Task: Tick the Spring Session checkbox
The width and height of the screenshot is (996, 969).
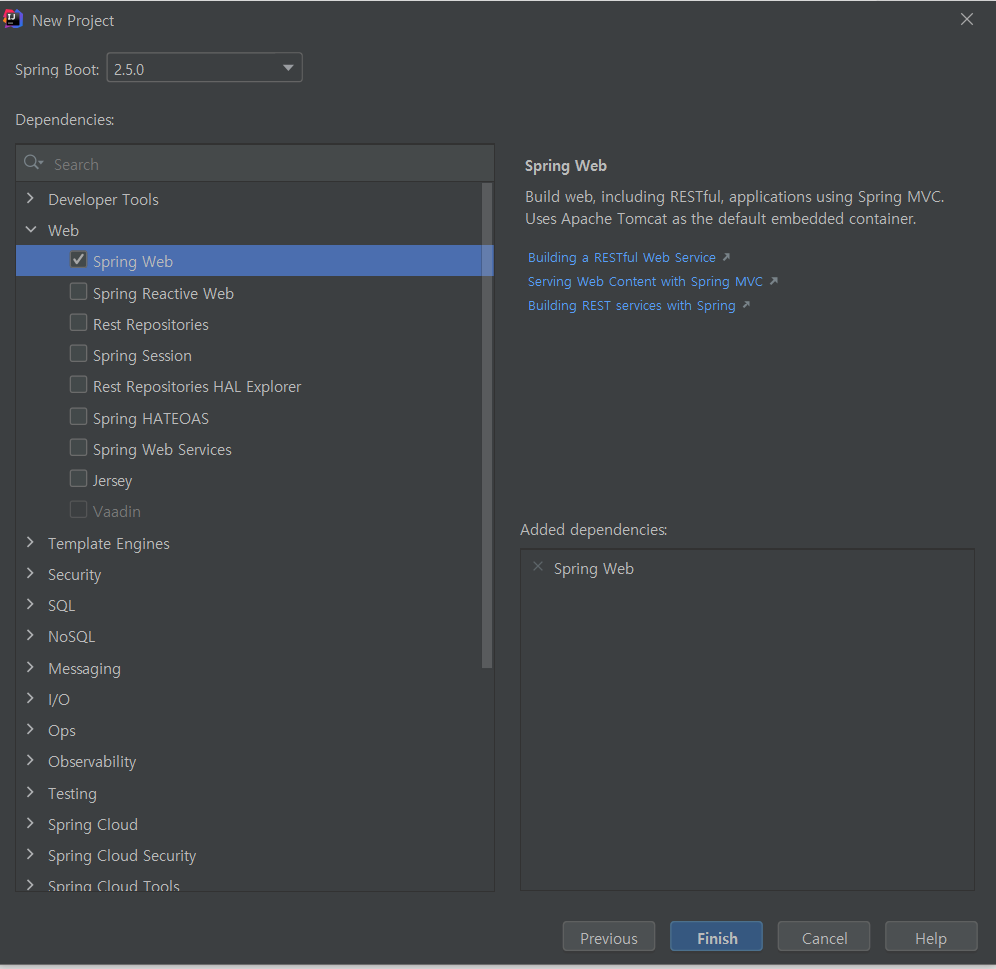Action: tap(78, 354)
